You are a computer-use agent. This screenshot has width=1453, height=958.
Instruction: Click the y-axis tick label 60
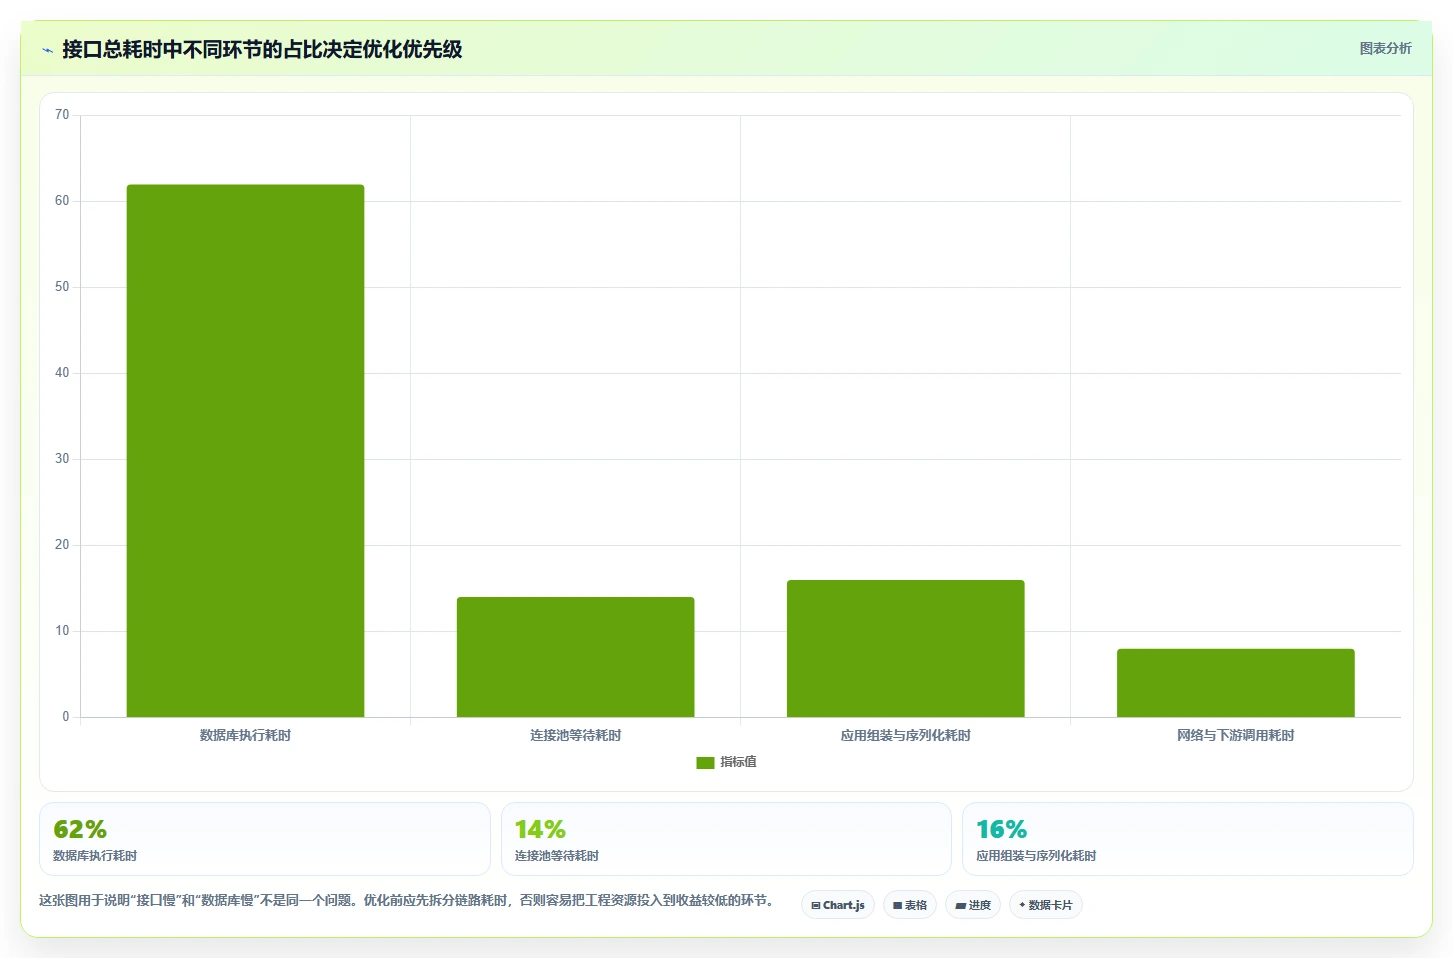[62, 201]
